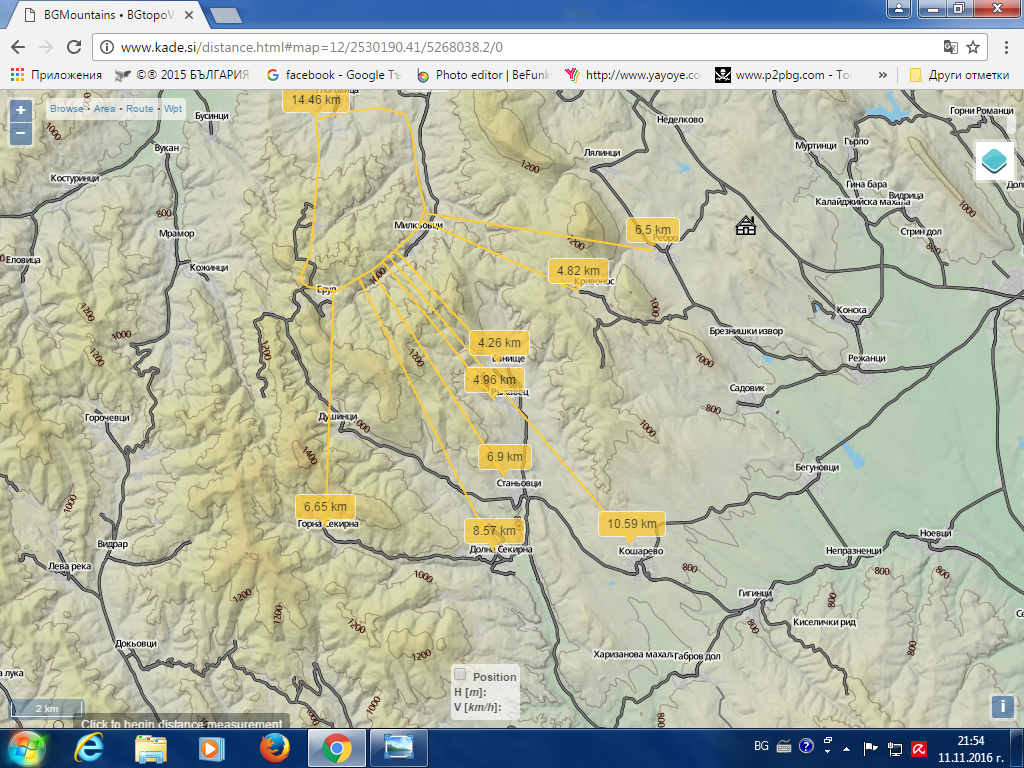Viewport: 1024px width, 768px height.
Task: Open the Други отметки bookmarks folder
Action: [959, 75]
